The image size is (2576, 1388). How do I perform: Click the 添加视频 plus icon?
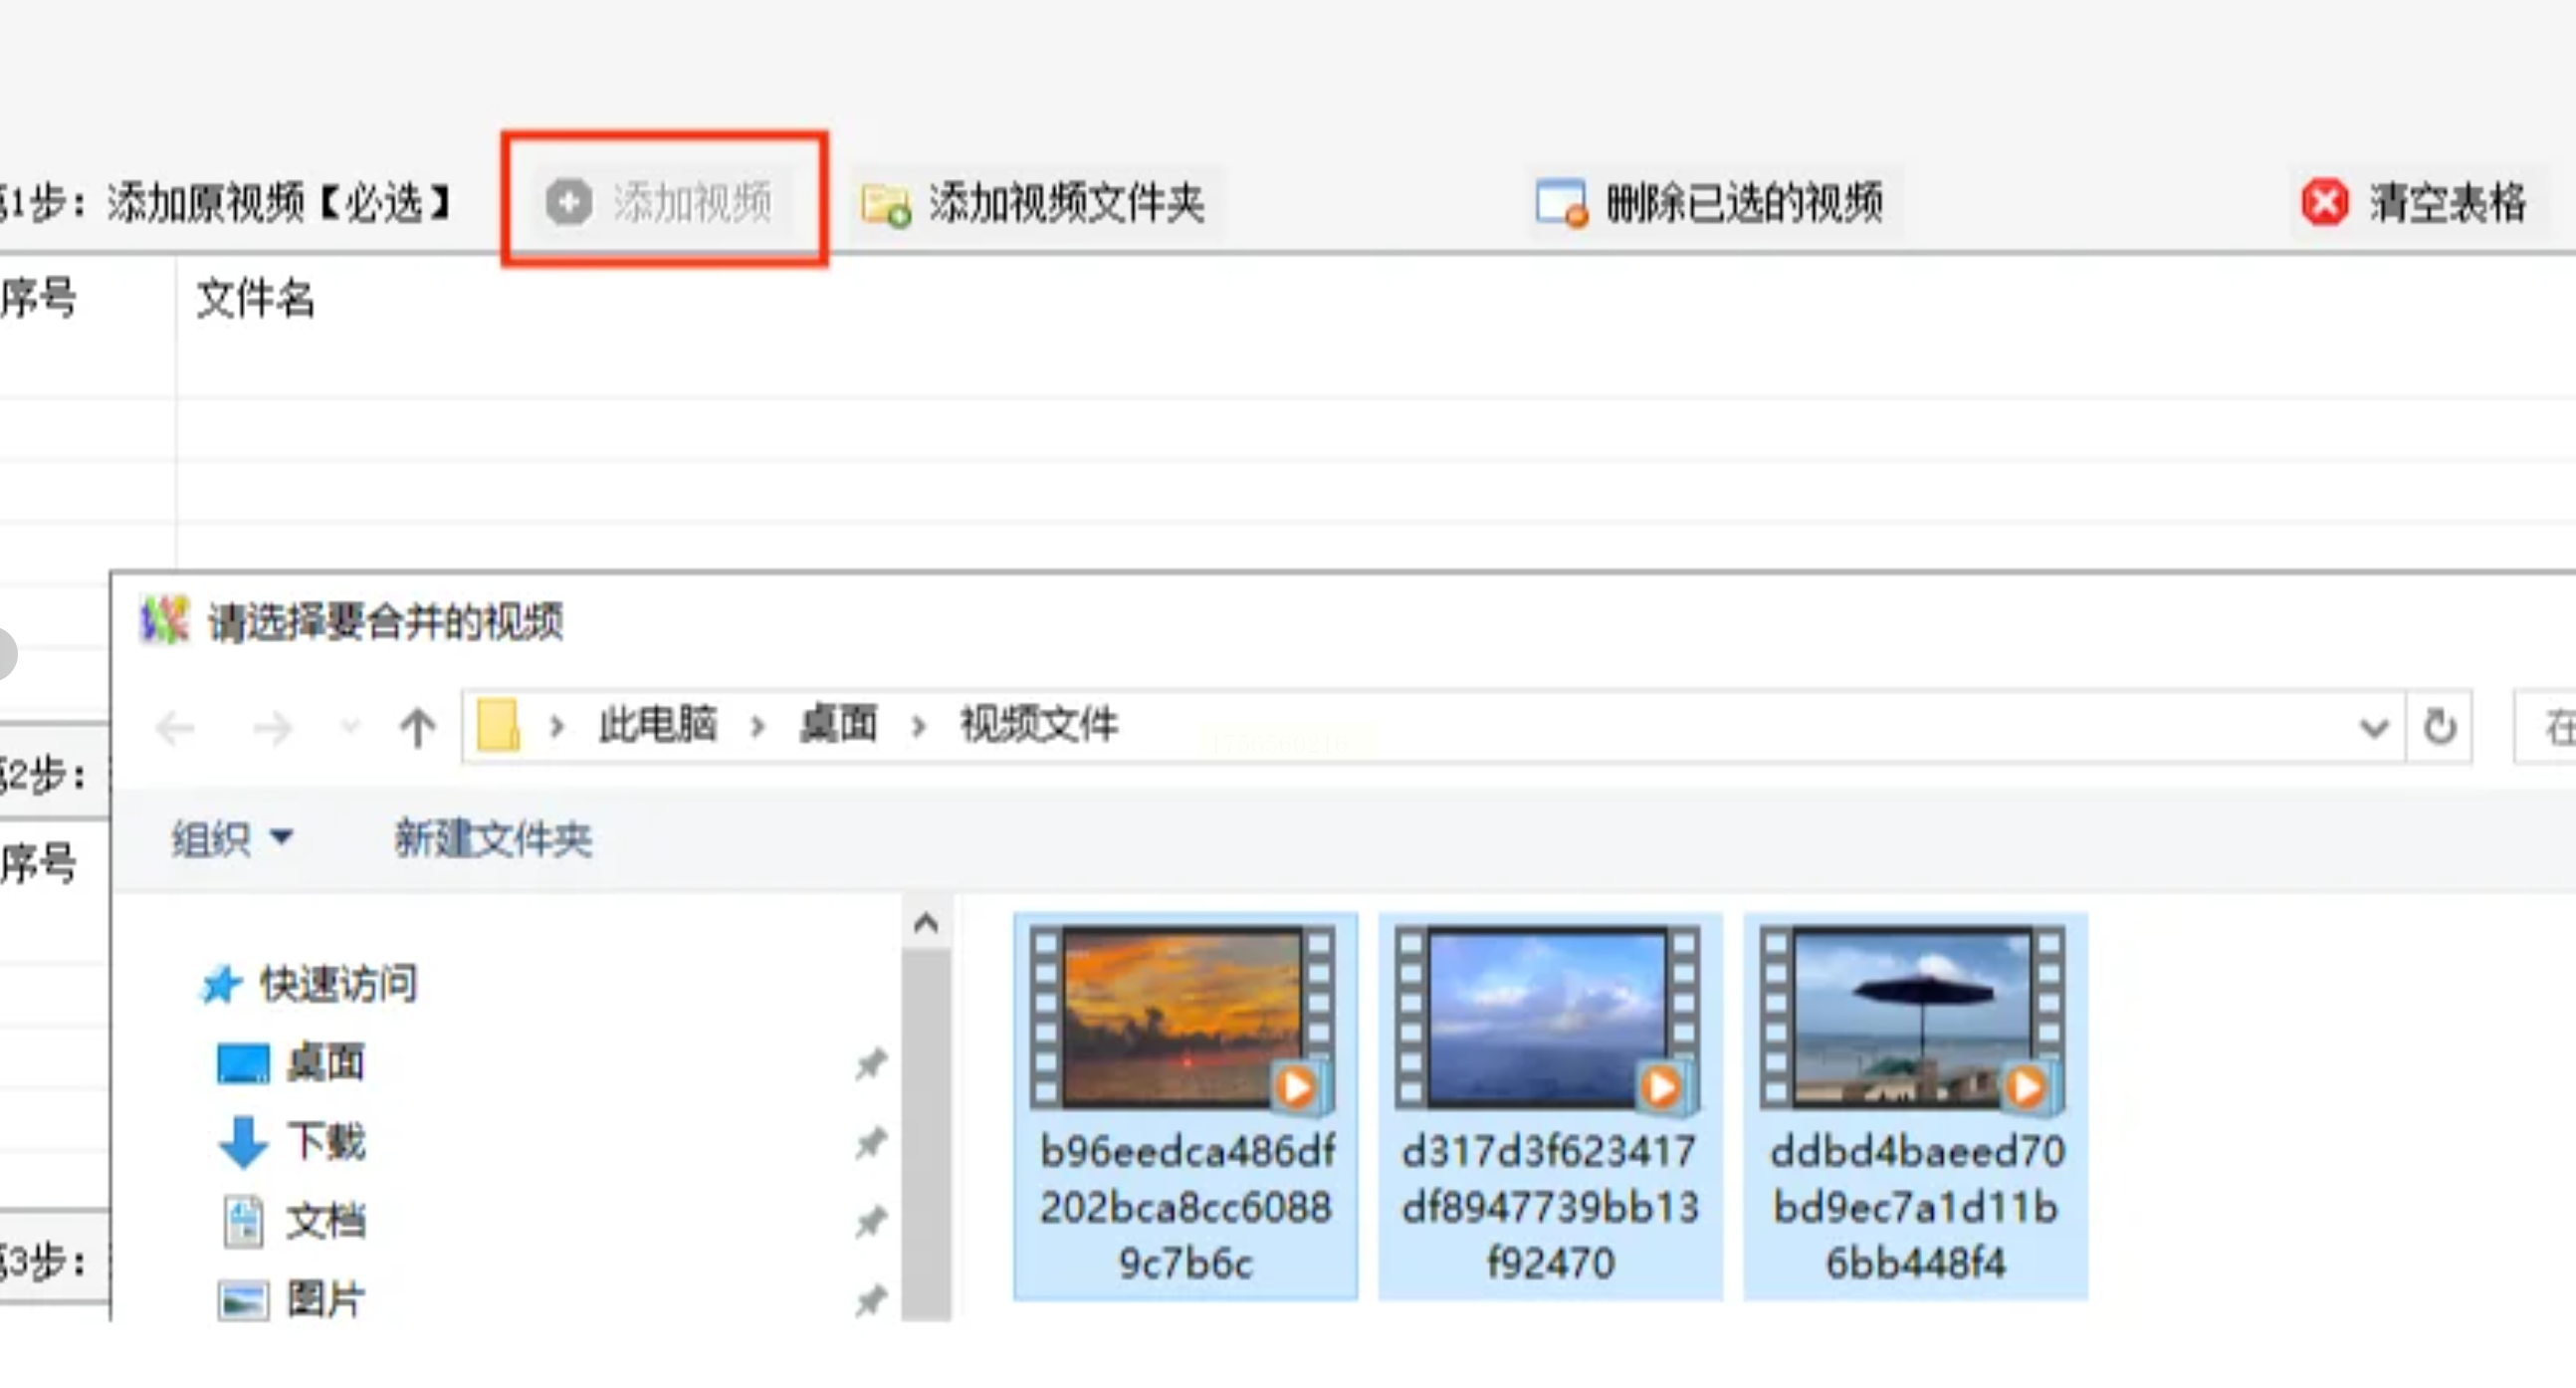[x=568, y=202]
